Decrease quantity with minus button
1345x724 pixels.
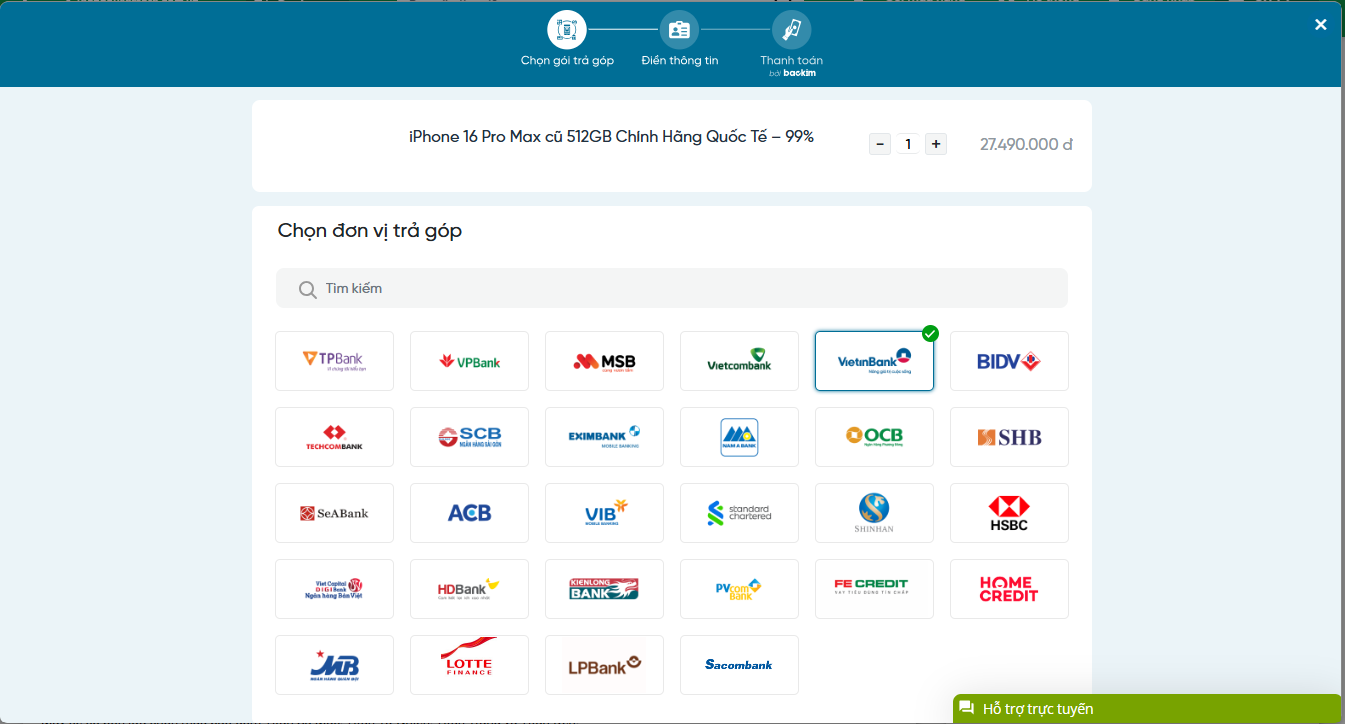pyautogui.click(x=880, y=144)
